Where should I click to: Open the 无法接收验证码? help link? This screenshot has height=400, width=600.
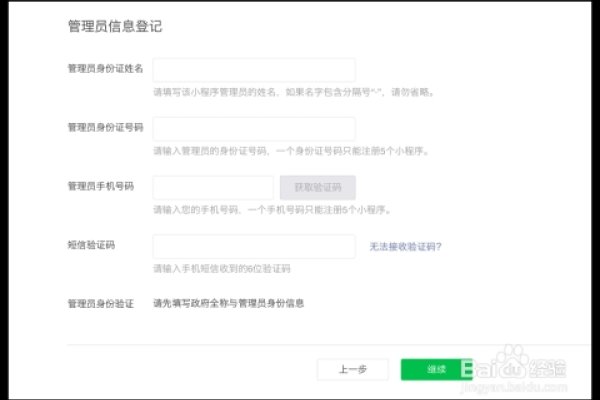405,246
